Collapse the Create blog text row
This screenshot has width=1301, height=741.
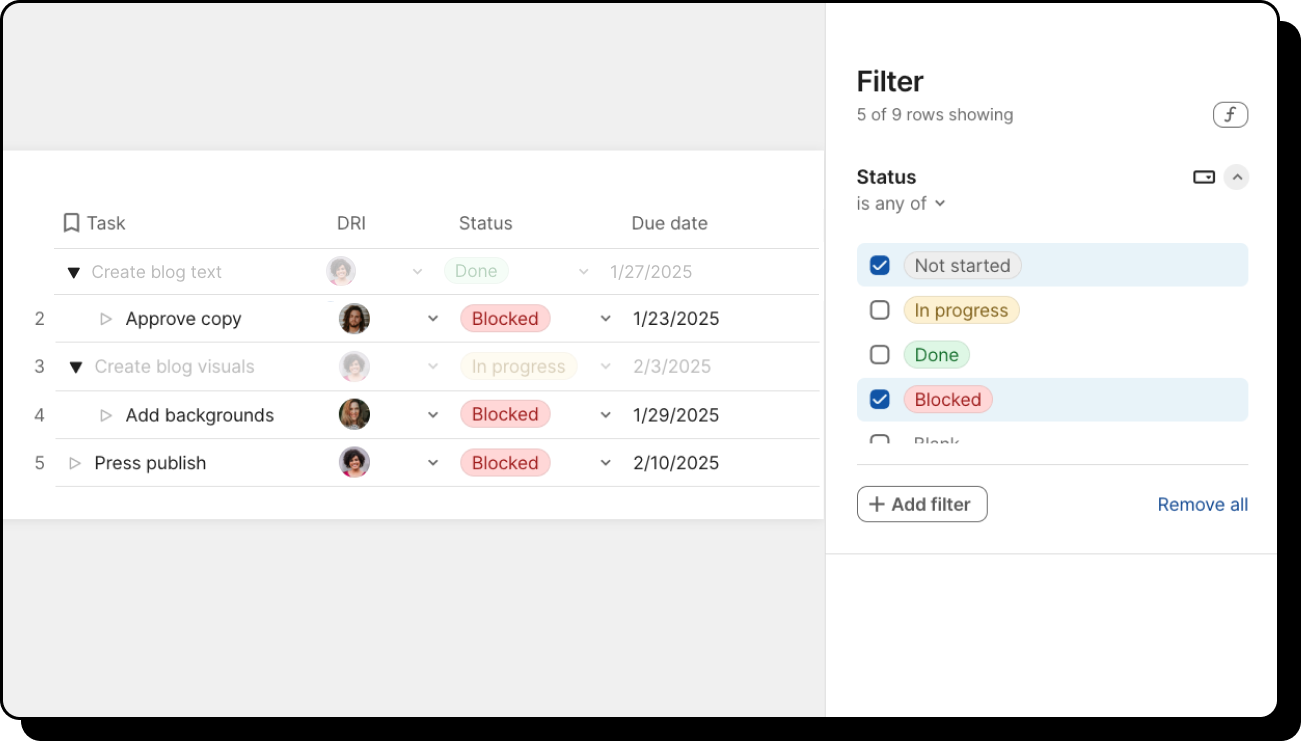click(73, 272)
